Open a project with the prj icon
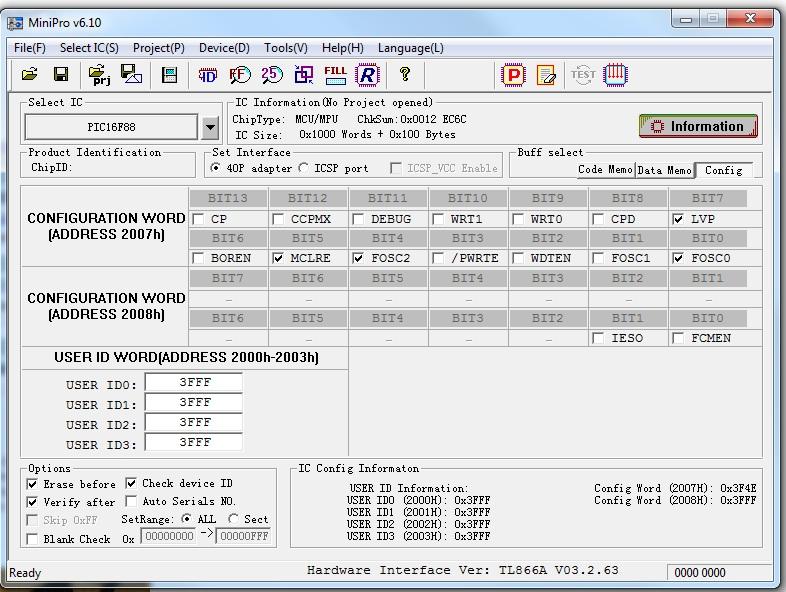Image resolution: width=786 pixels, height=592 pixels. pyautogui.click(x=99, y=75)
